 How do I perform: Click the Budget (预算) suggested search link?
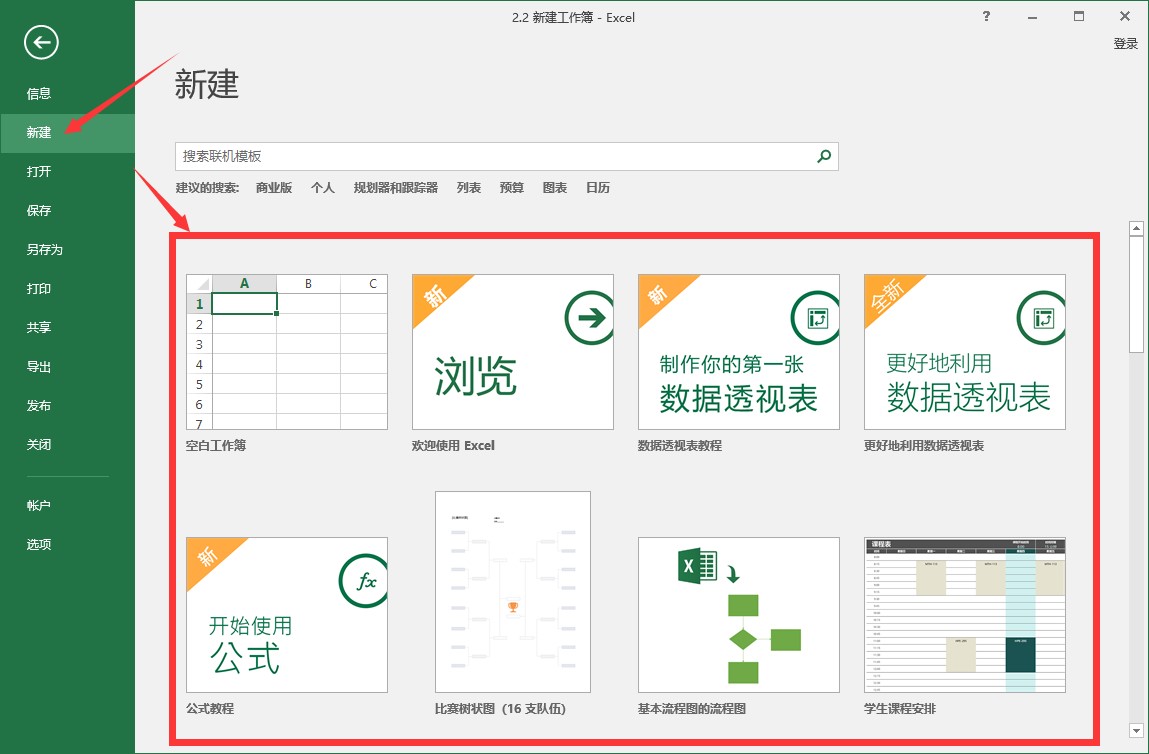512,188
